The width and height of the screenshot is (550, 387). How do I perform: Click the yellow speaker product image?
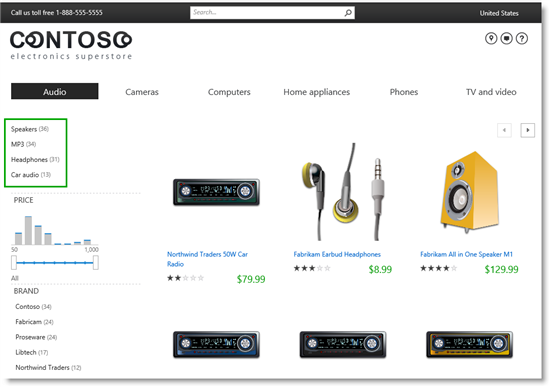click(469, 192)
